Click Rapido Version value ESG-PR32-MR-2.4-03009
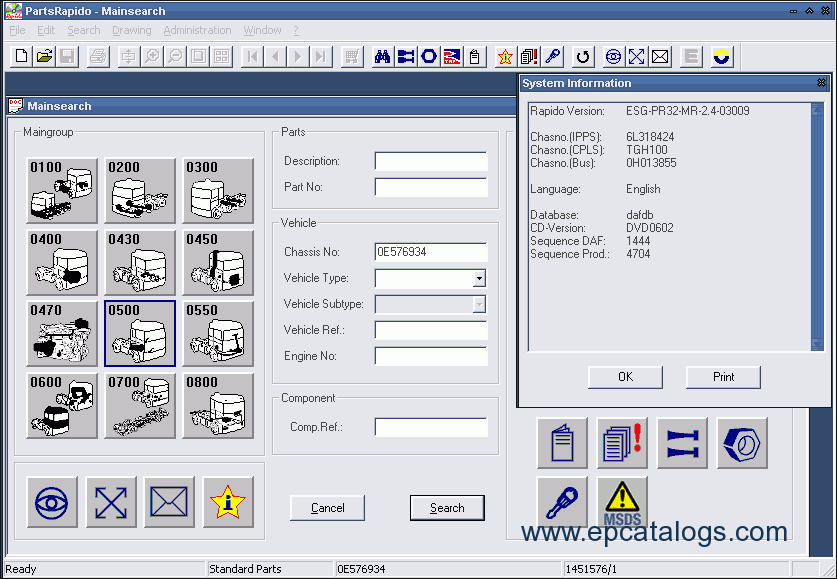 pos(688,111)
